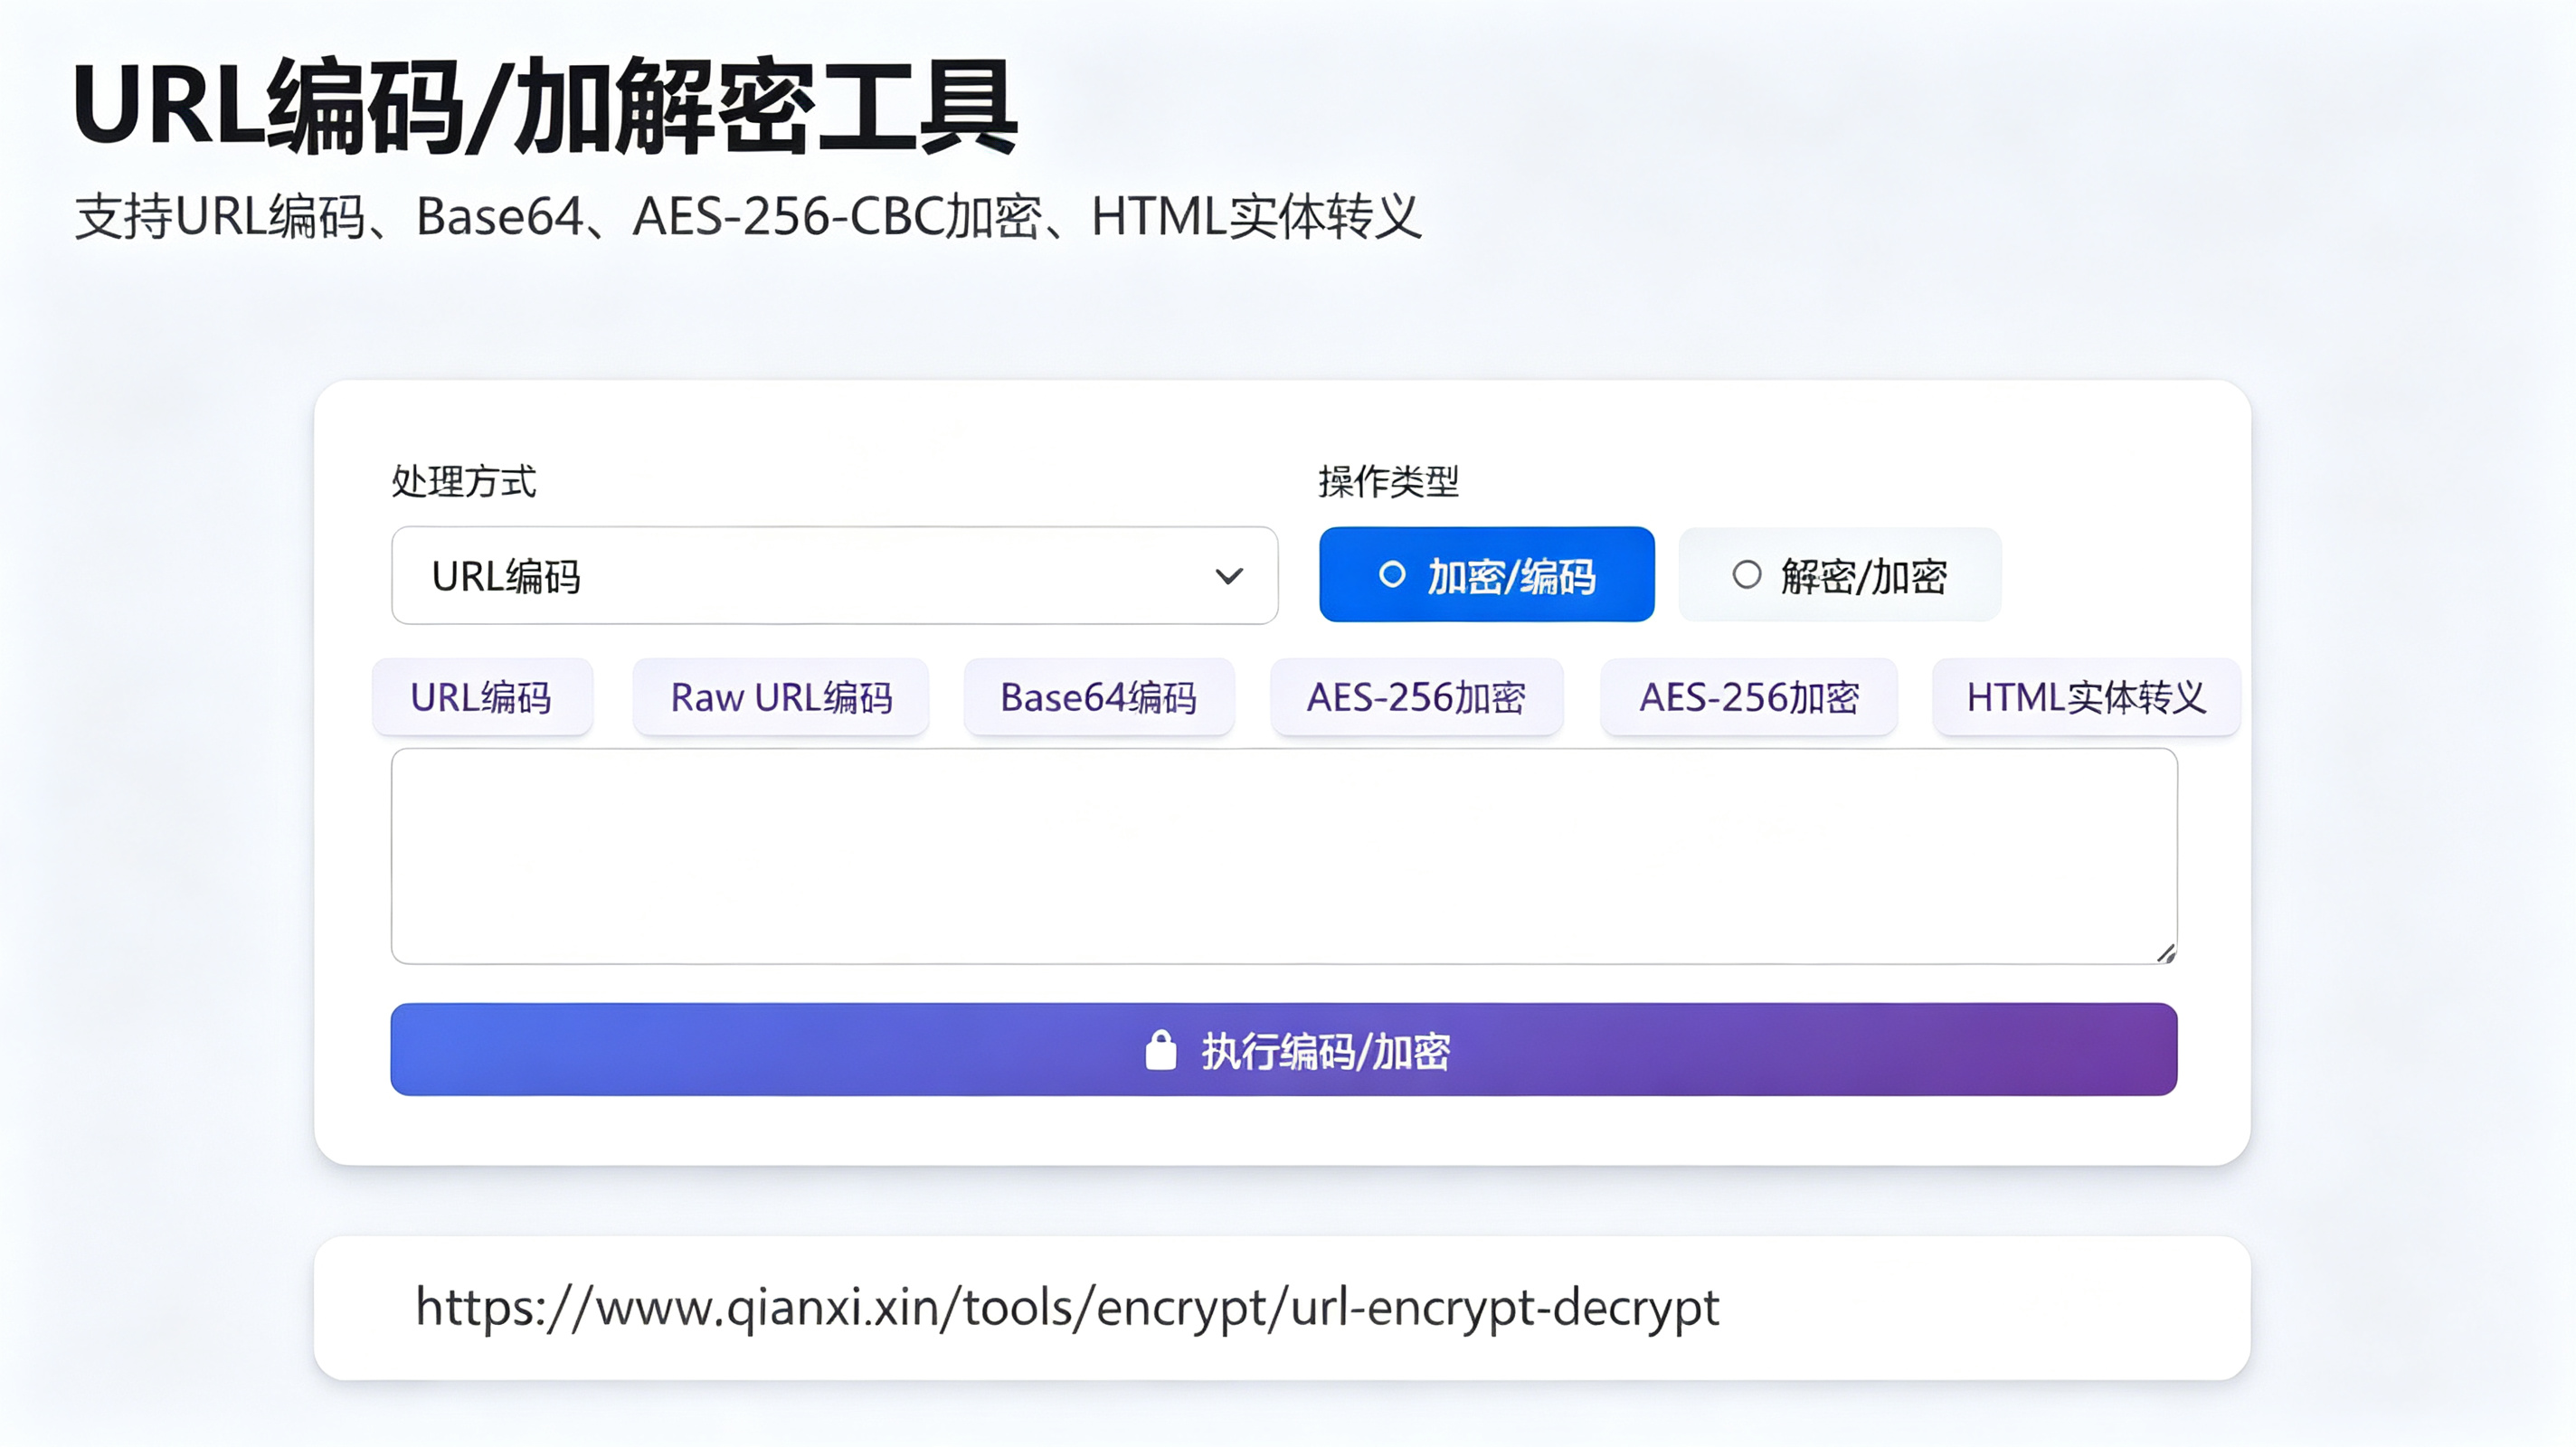Image resolution: width=2576 pixels, height=1447 pixels.
Task: Click the lock icon on execute button
Action: pyautogui.click(x=1160, y=1050)
